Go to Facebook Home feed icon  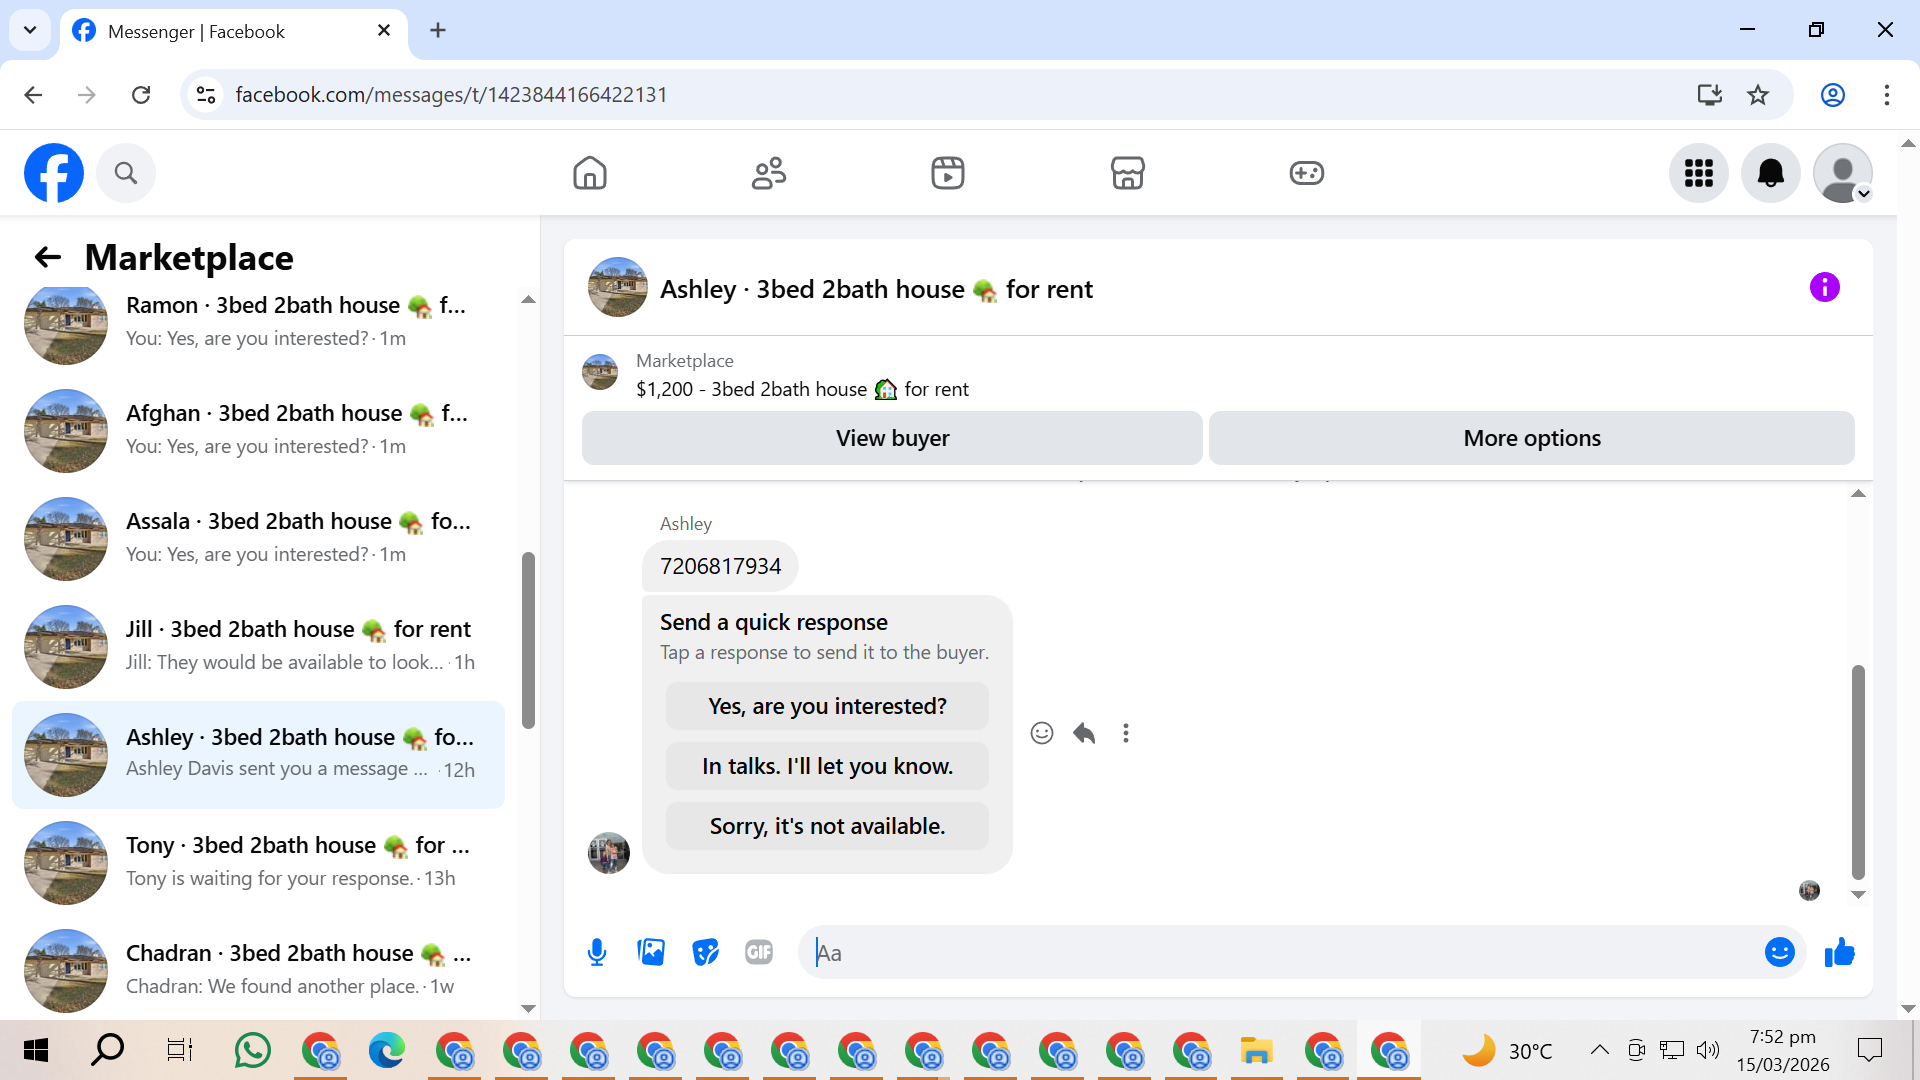[590, 173]
